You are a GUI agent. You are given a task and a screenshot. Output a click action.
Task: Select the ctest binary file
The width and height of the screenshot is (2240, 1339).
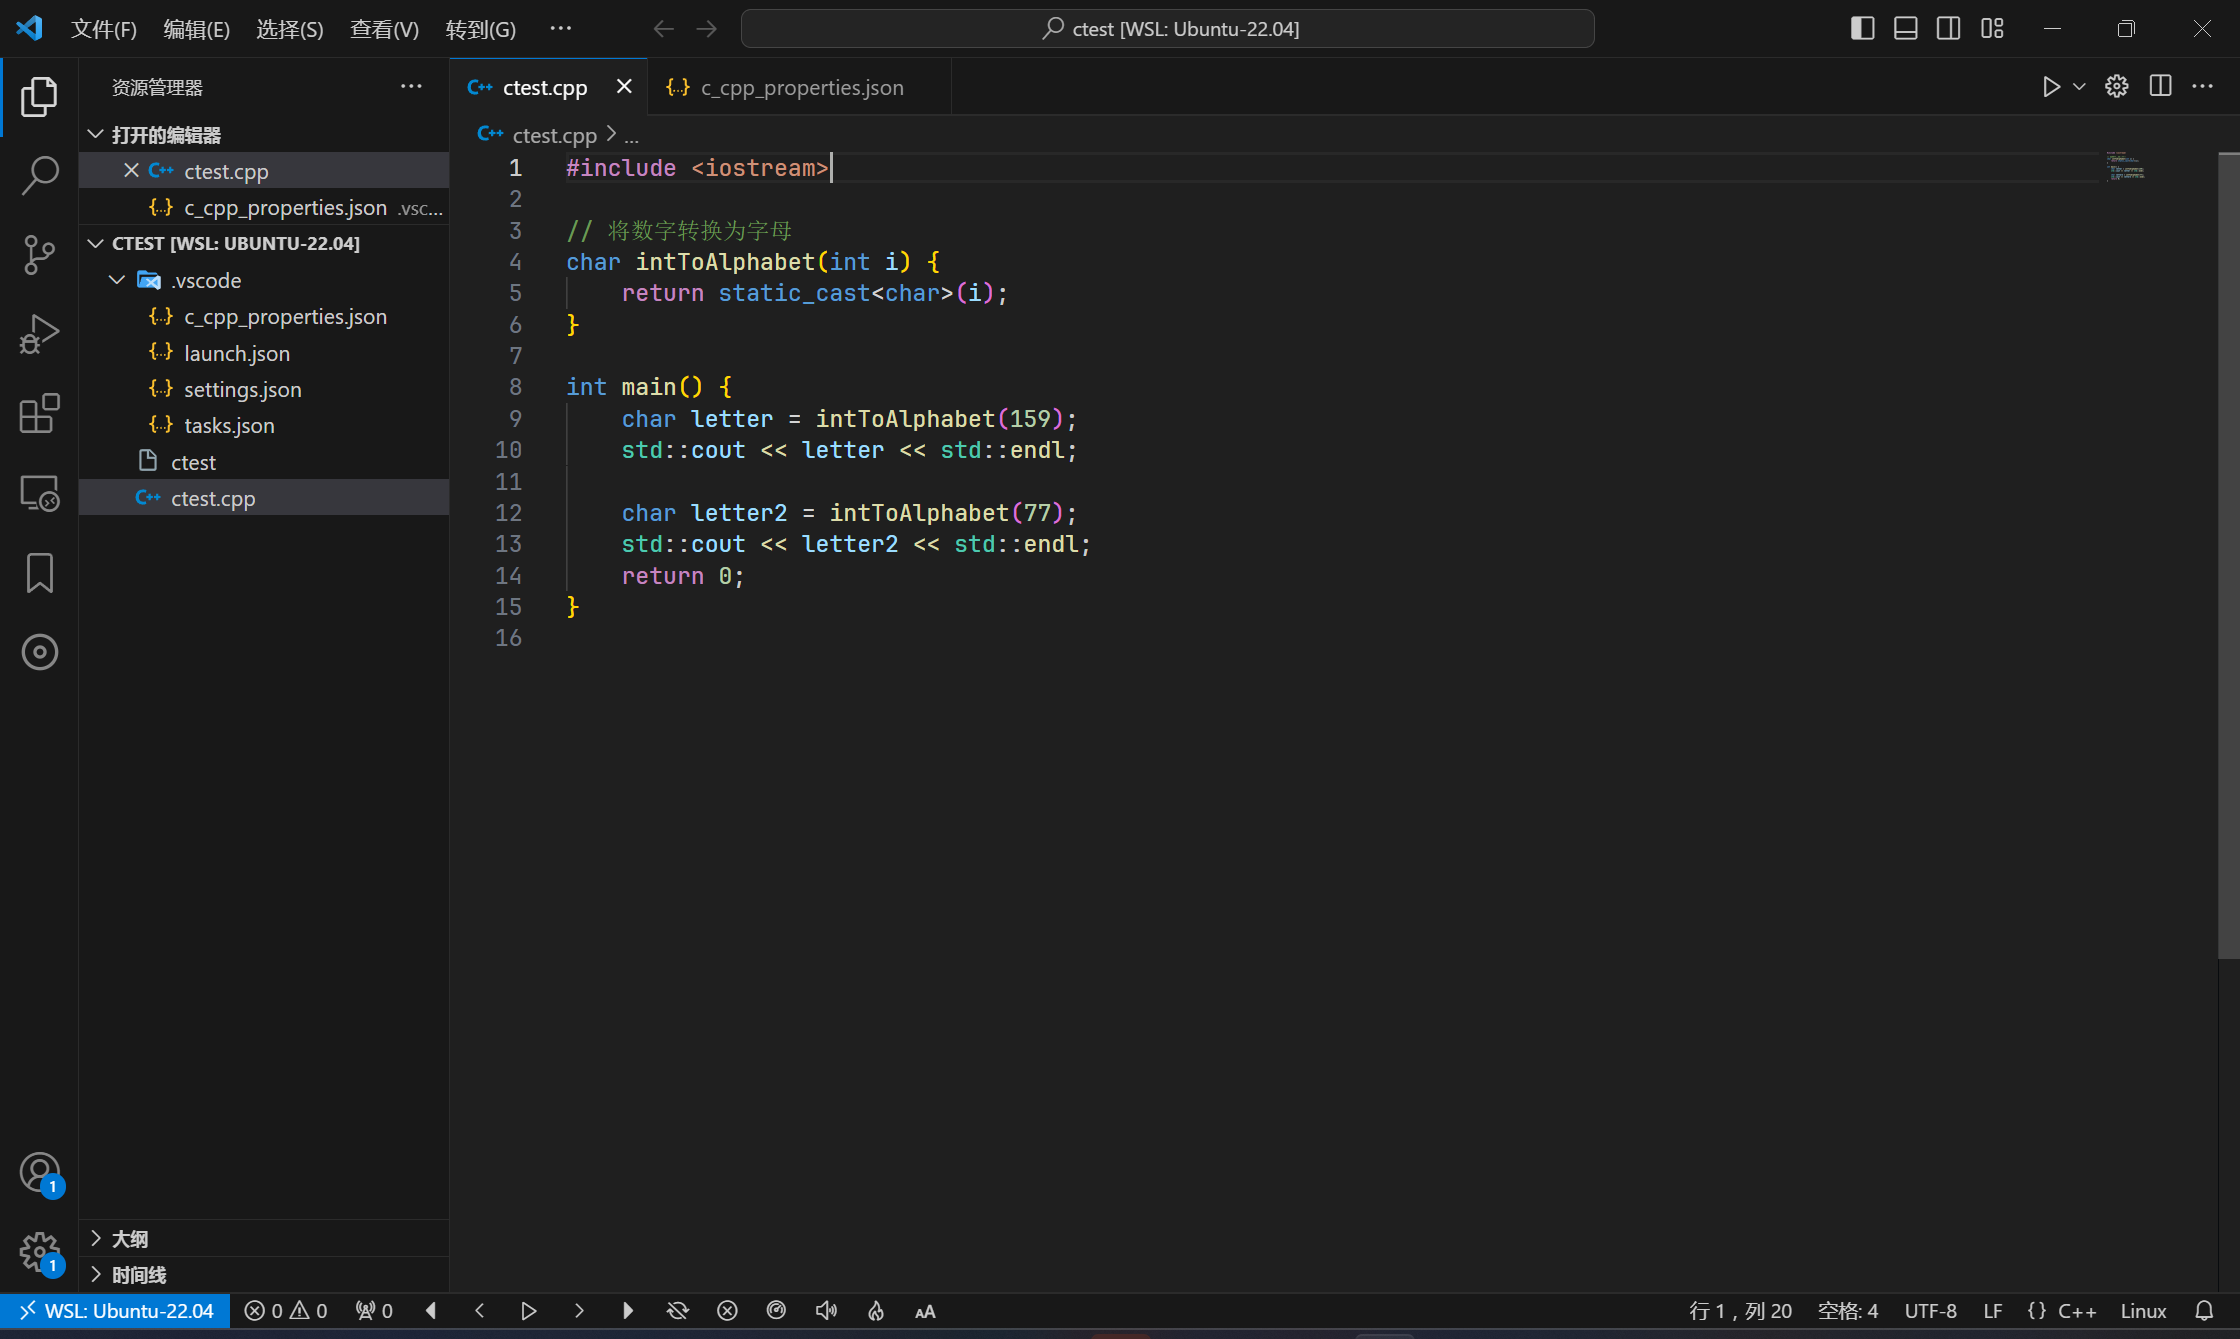pyautogui.click(x=264, y=462)
